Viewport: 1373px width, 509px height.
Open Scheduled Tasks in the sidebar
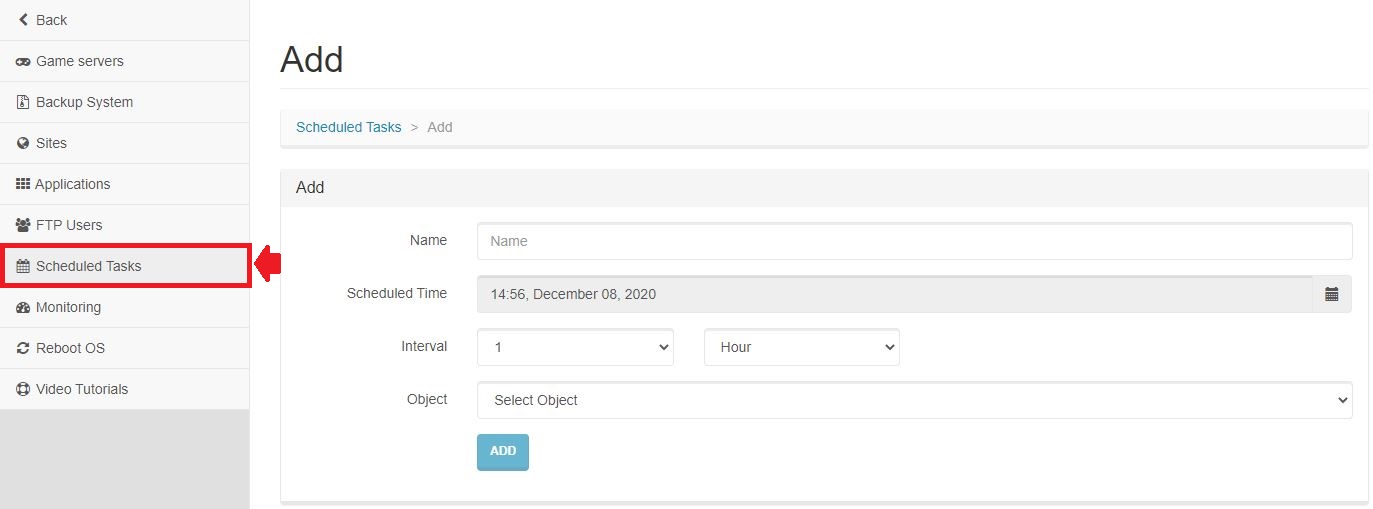coord(124,266)
